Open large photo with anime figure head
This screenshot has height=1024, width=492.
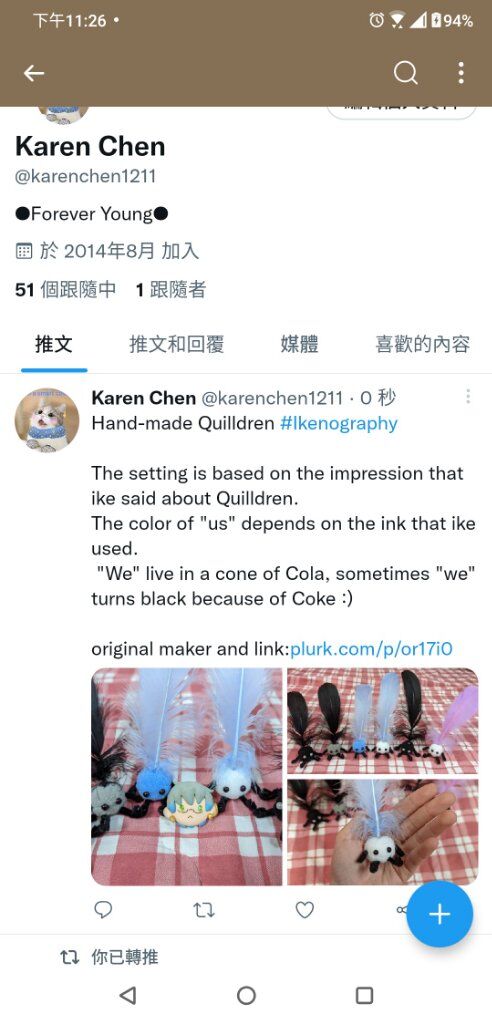(x=186, y=776)
